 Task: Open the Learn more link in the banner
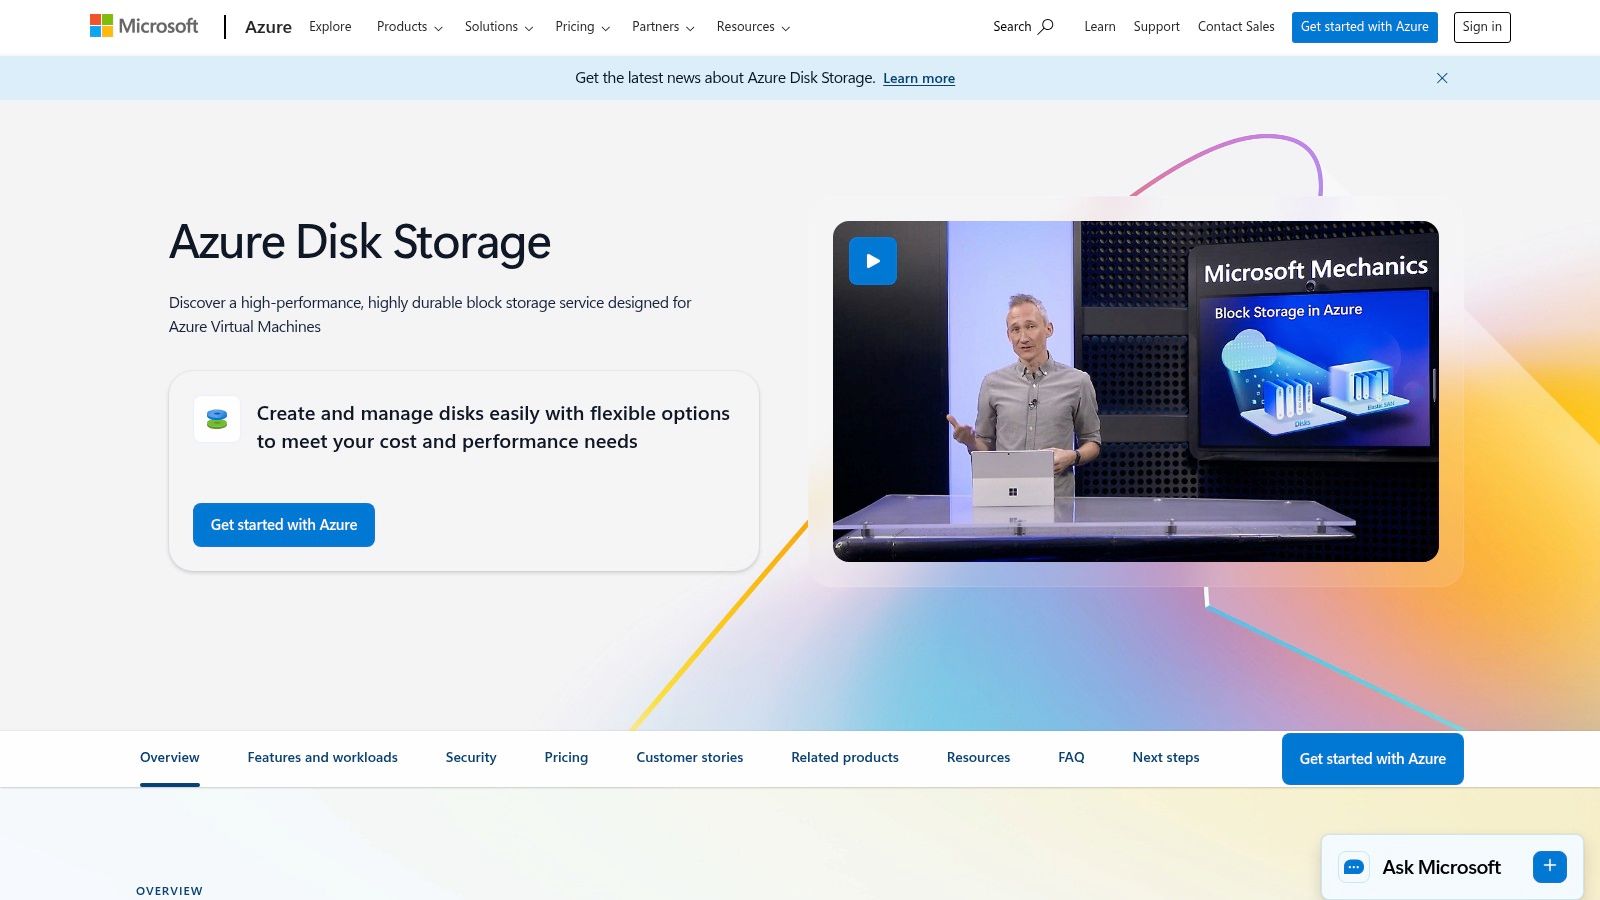point(918,78)
